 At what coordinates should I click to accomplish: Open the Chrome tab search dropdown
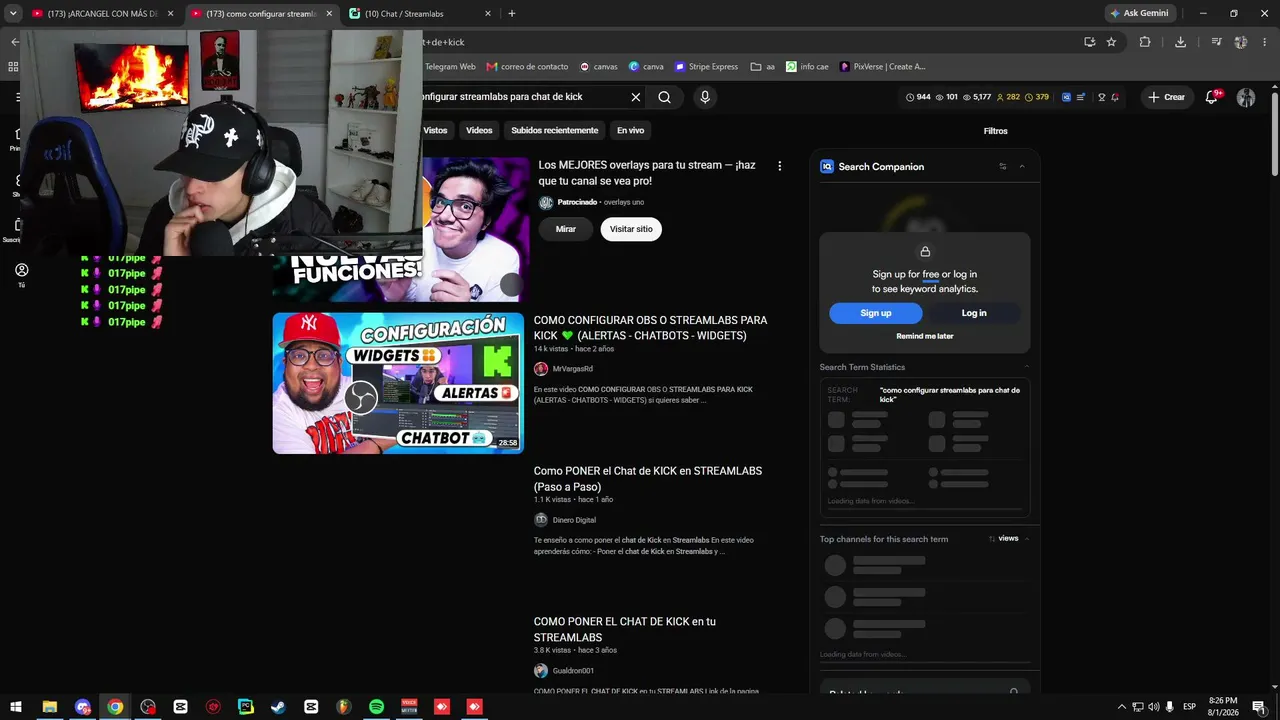13,13
